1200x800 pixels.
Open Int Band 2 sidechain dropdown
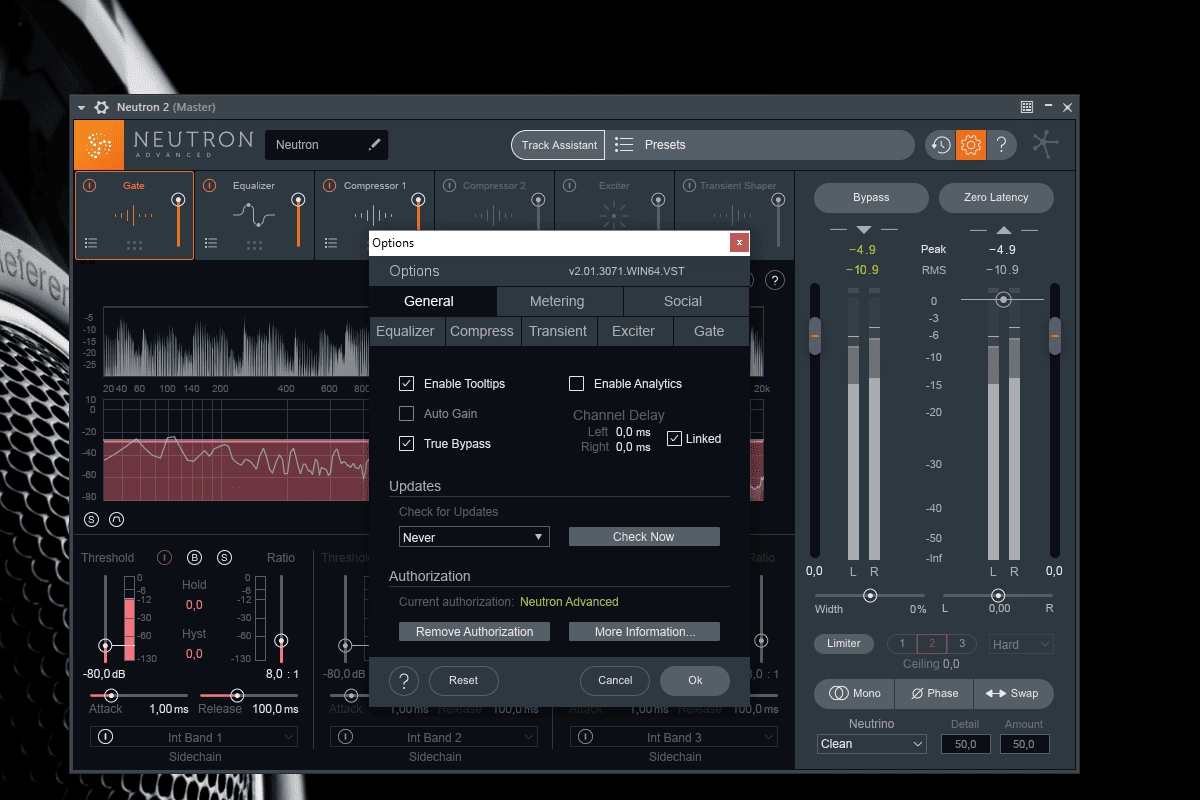pos(434,738)
